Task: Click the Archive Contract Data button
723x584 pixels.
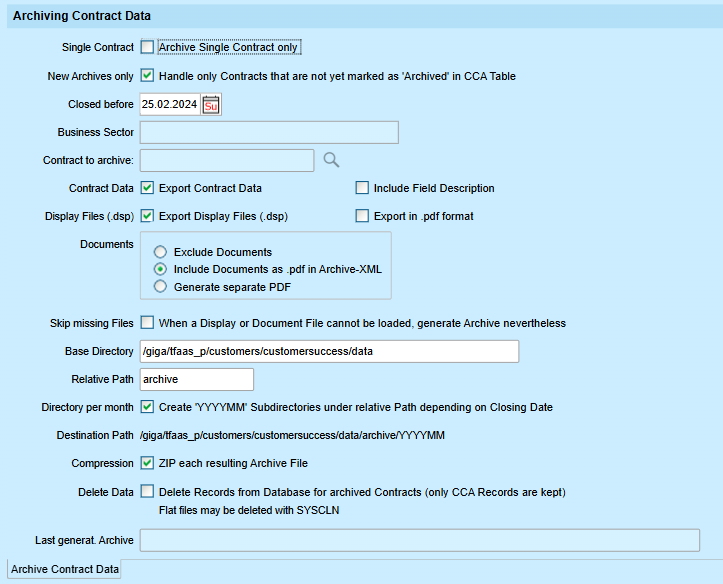Action: click(x=65, y=569)
